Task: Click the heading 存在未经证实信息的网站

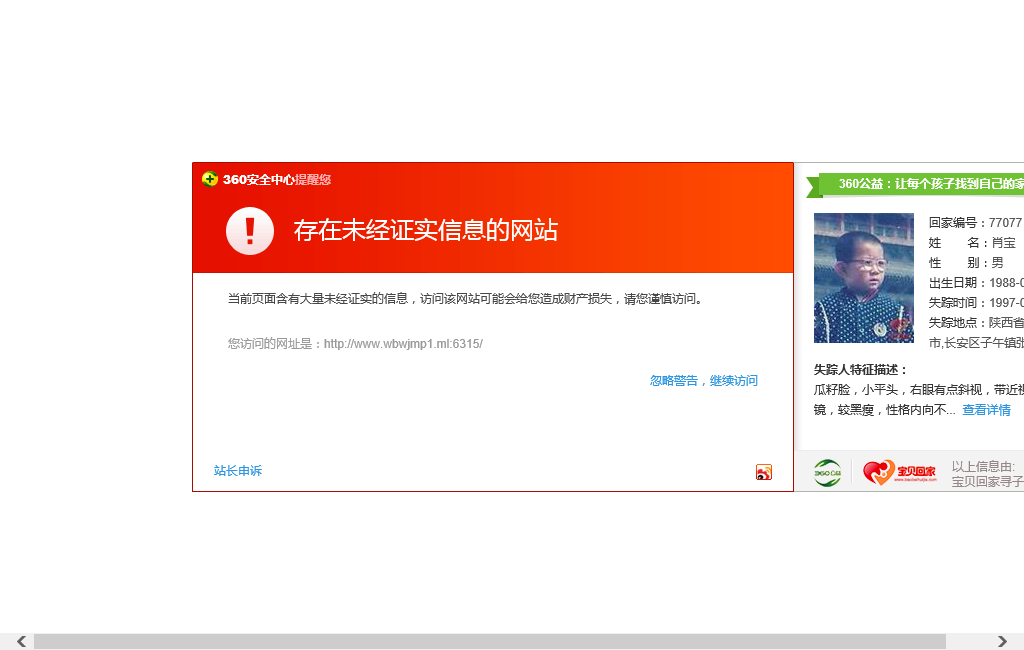Action: (x=426, y=231)
